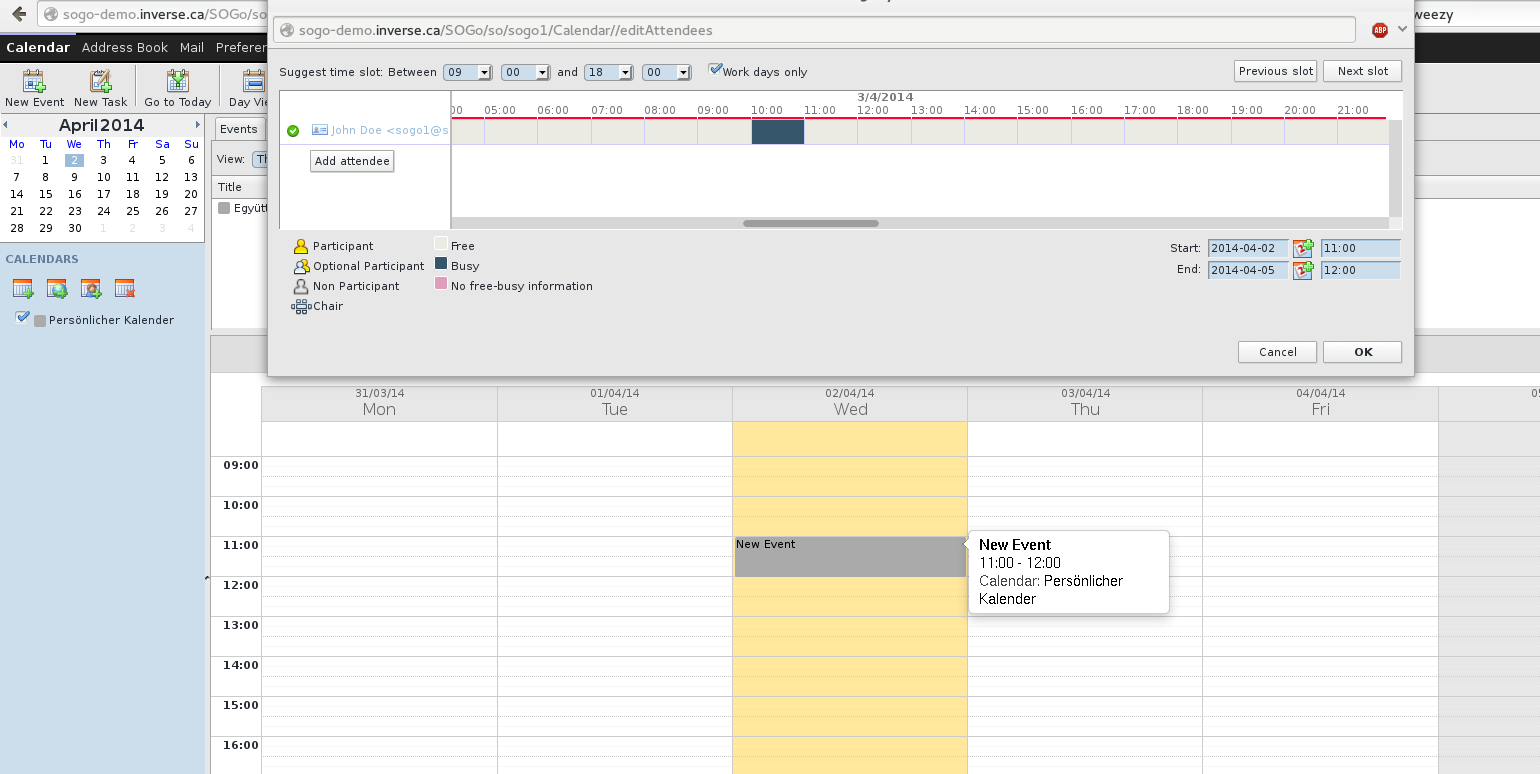
Task: Click the New Task toolbar icon
Action: 100,82
